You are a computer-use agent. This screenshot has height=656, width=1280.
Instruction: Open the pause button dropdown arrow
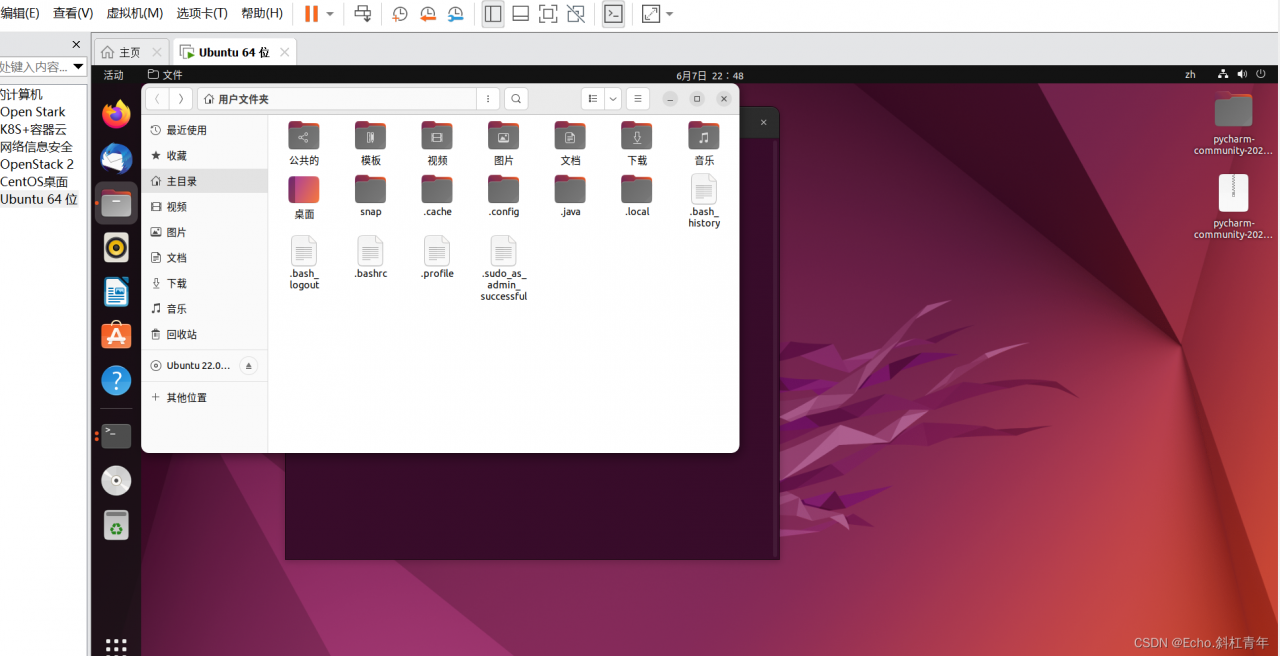pos(330,14)
